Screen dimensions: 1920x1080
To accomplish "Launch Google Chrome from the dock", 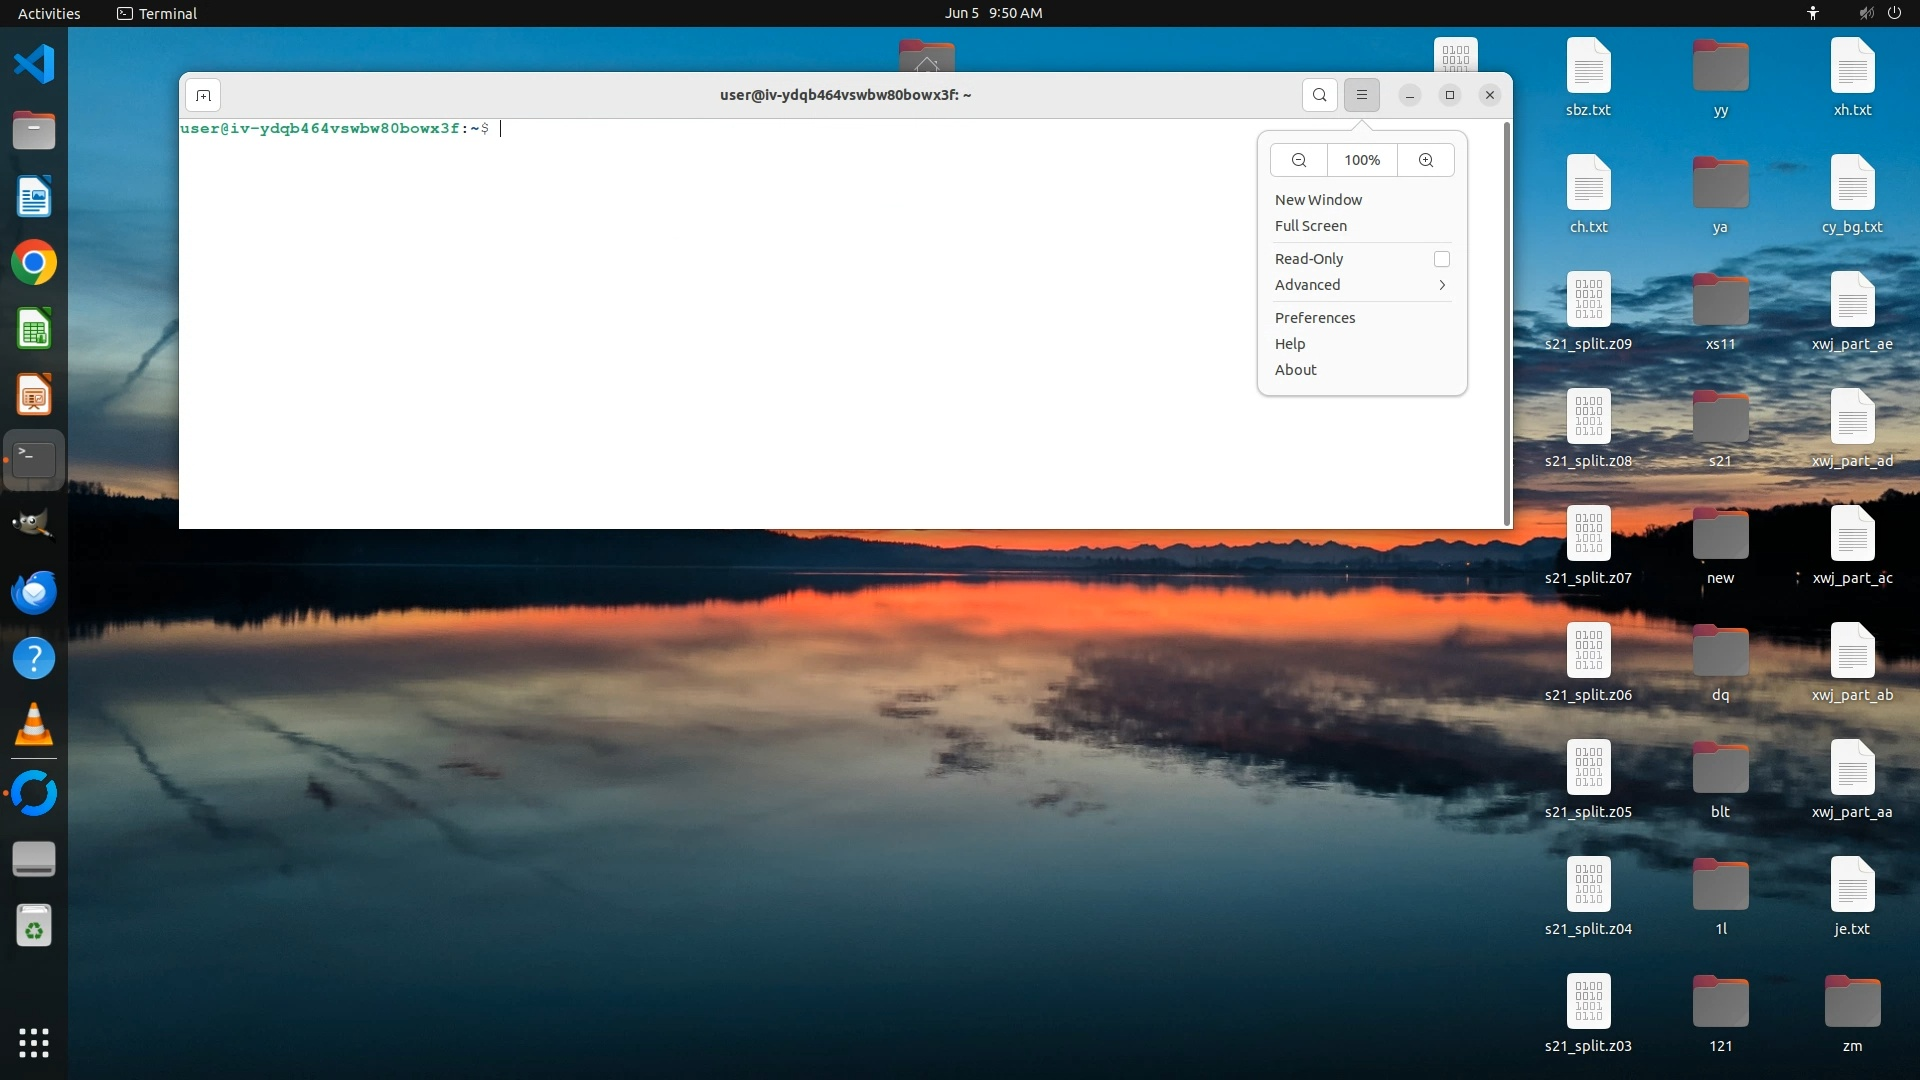I will 33,263.
